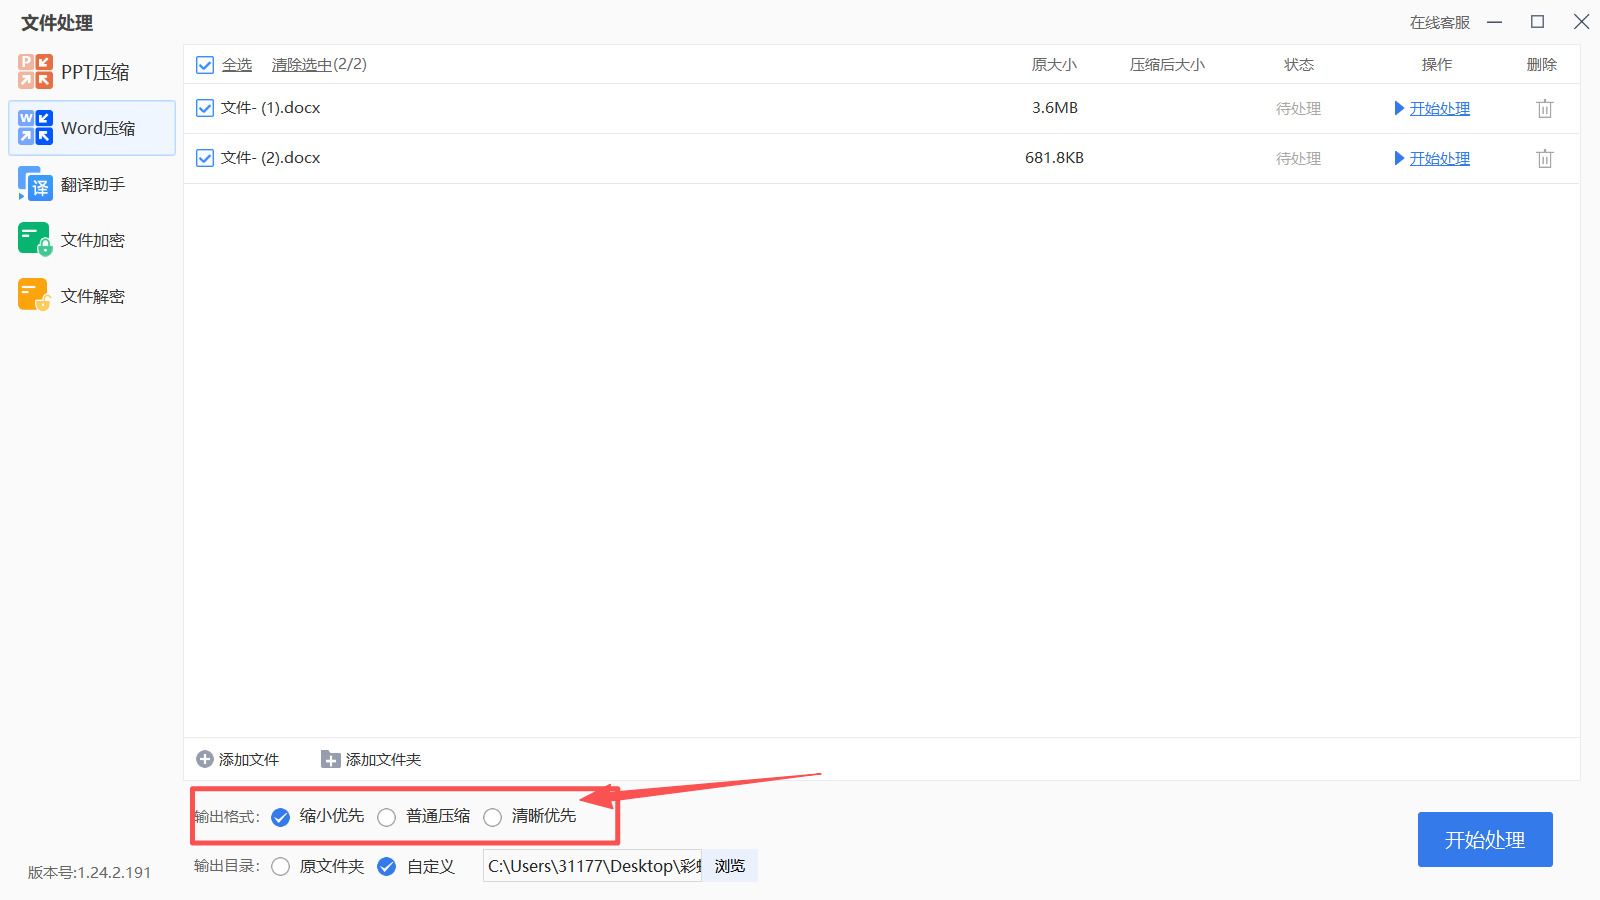1600x900 pixels.
Task: Switch to Word压缩 menu item
Action: 92,128
